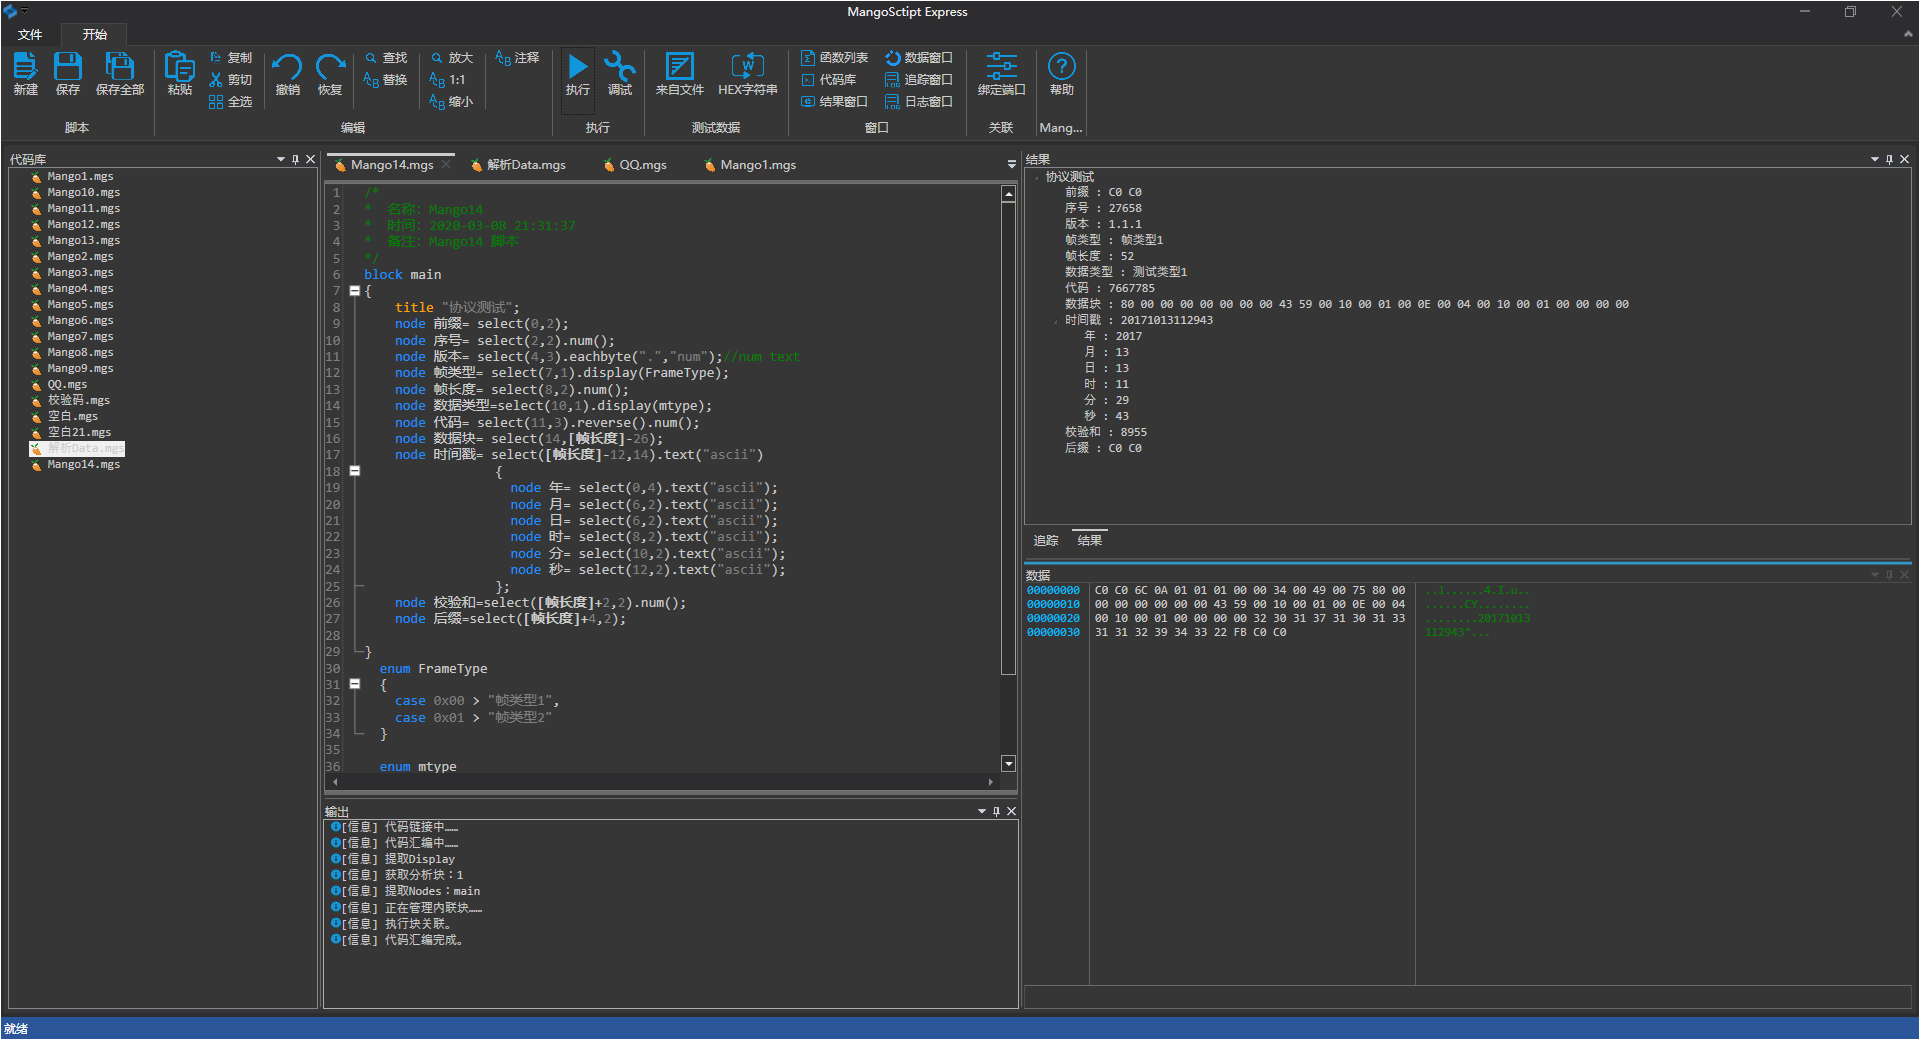Select 校验码.mgs in the code library

(71, 401)
